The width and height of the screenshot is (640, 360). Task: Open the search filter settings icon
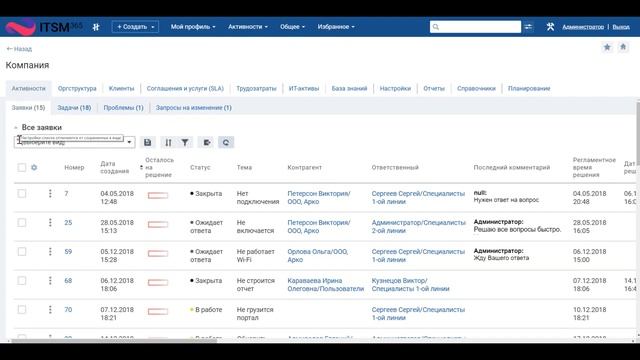coord(528,27)
